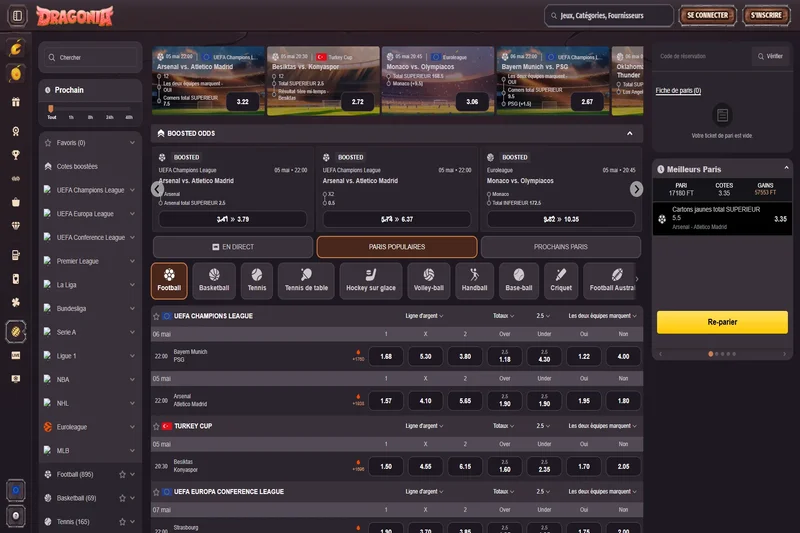Collapse the Boosted Odds section
This screenshot has height=533, width=800.
[630, 133]
